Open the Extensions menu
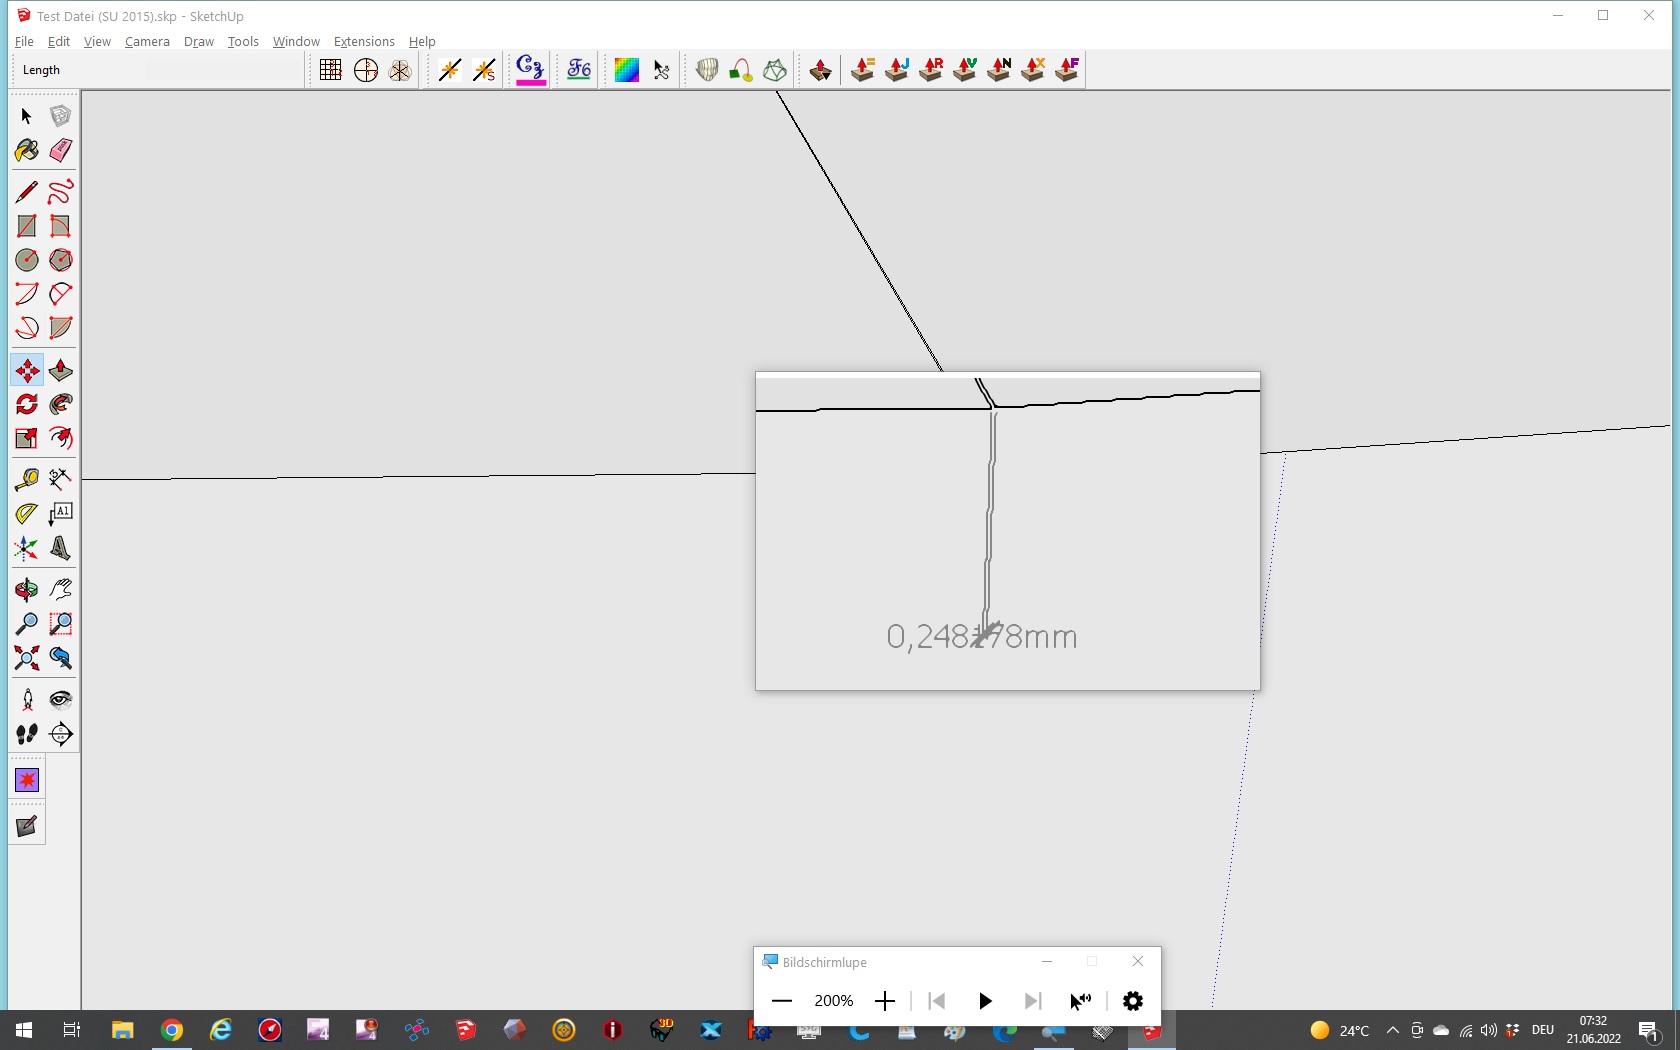This screenshot has width=1680, height=1050. [364, 42]
